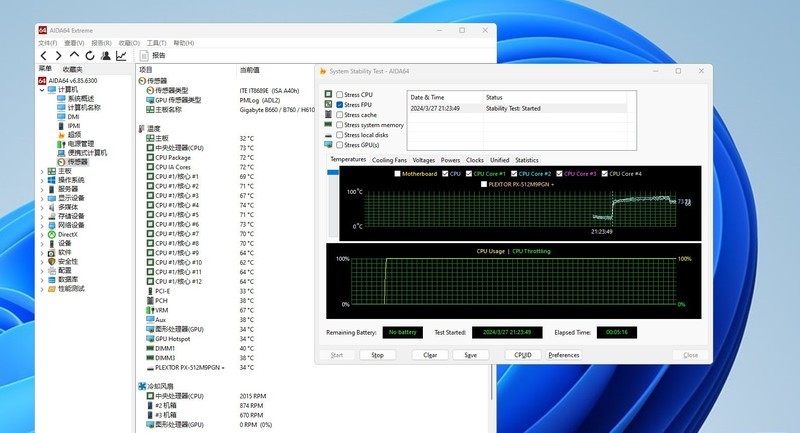The width and height of the screenshot is (800, 433).
Task: Enable the Stress CPU checkbox
Action: (340, 95)
